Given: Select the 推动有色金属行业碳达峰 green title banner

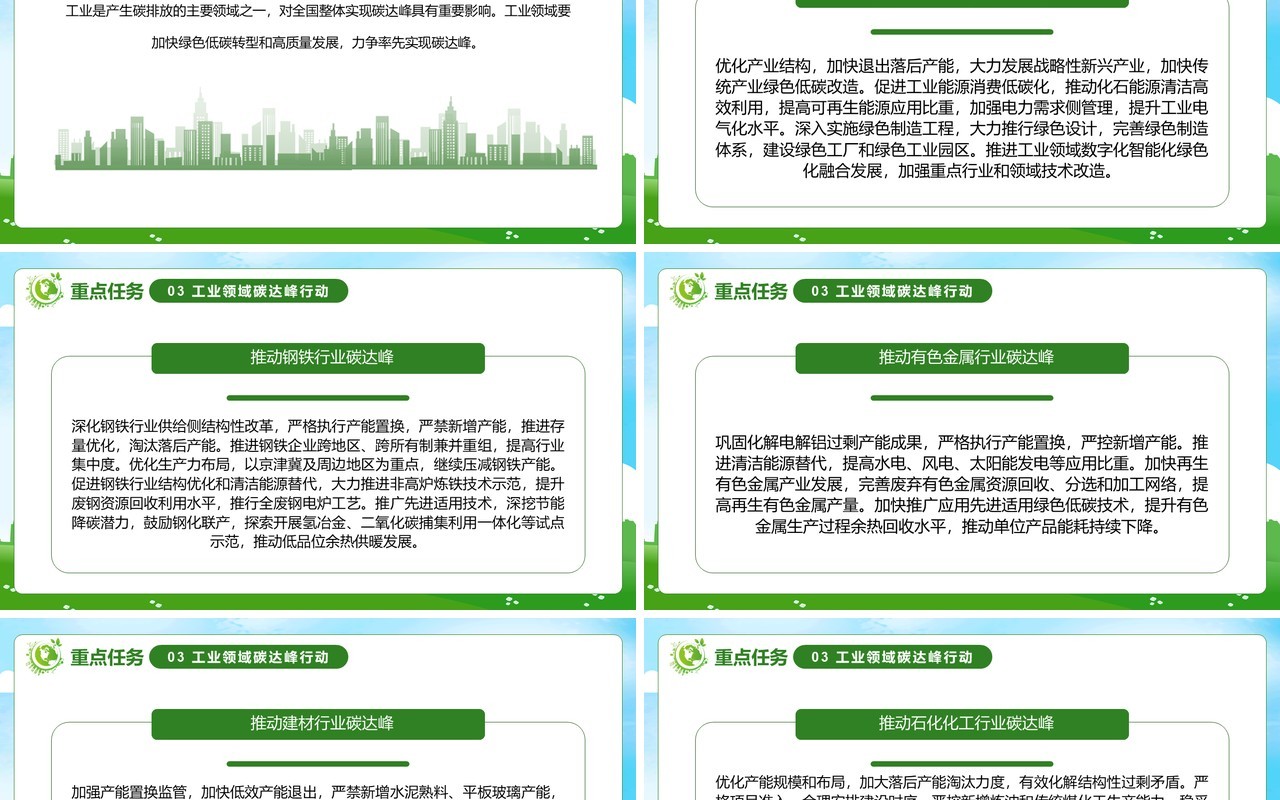Looking at the screenshot, I should [x=962, y=358].
